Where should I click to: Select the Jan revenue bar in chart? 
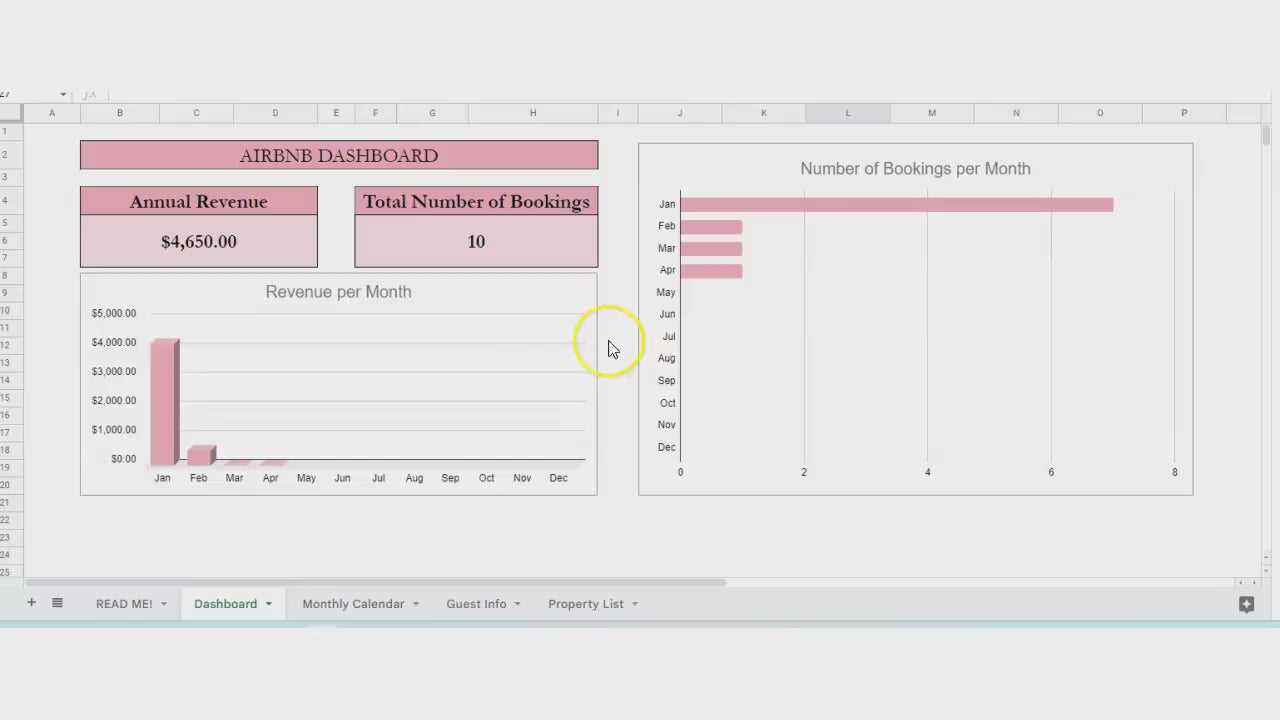[164, 402]
